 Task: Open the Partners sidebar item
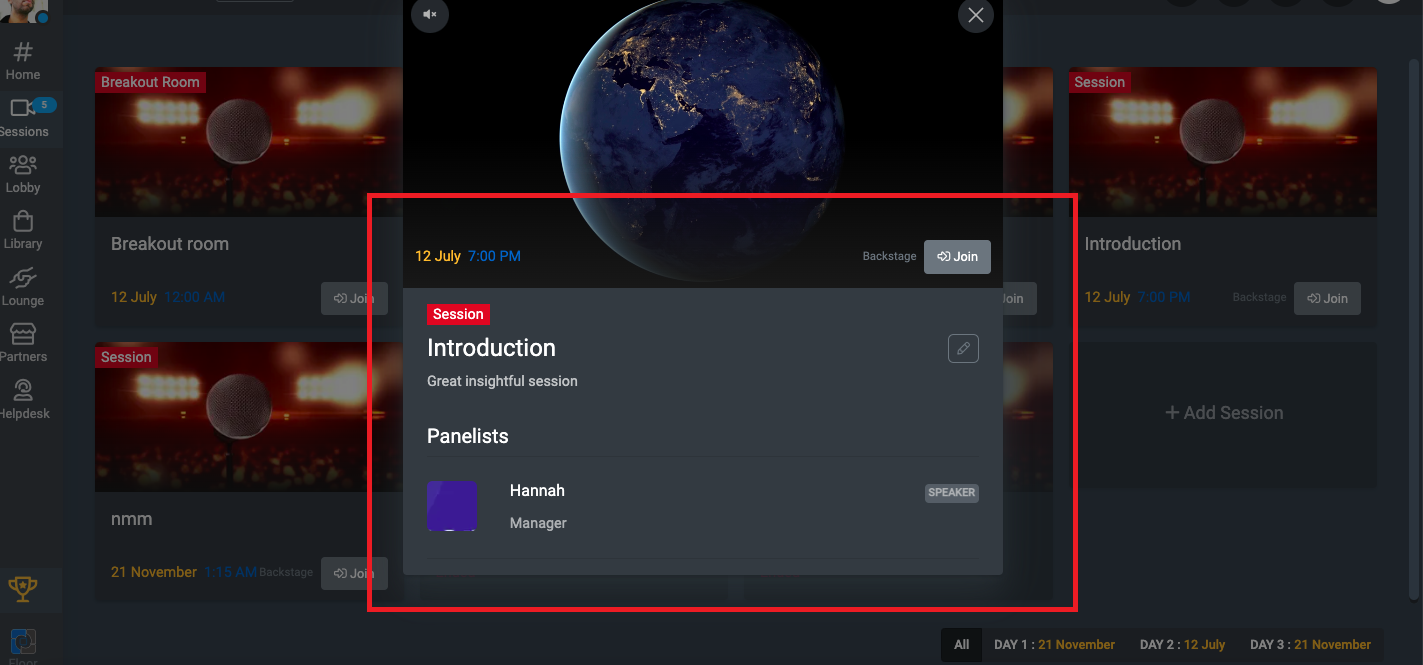[x=23, y=343]
